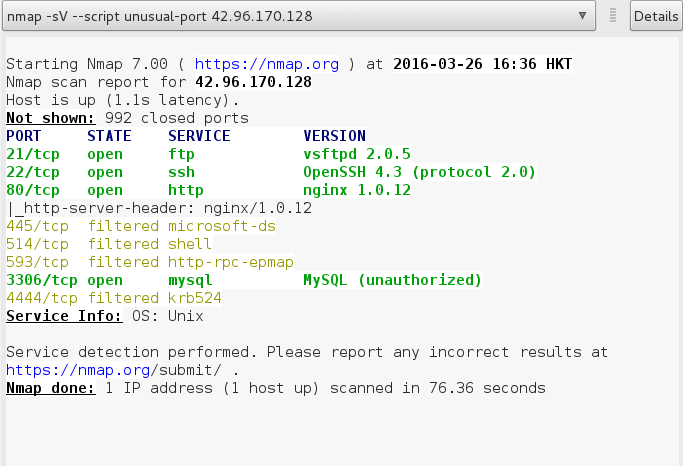Click the '22/tcp' port entry

click(x=33, y=172)
